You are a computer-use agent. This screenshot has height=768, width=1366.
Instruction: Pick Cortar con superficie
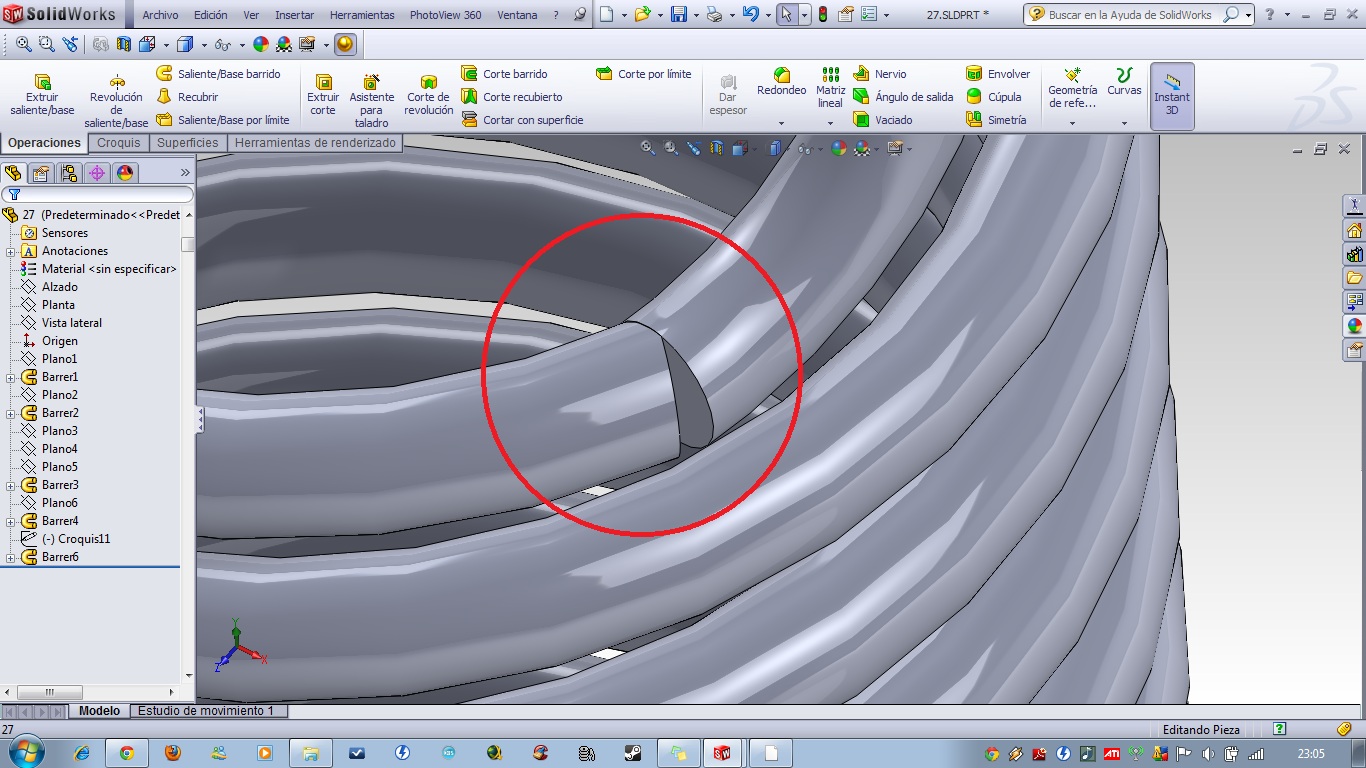click(522, 120)
